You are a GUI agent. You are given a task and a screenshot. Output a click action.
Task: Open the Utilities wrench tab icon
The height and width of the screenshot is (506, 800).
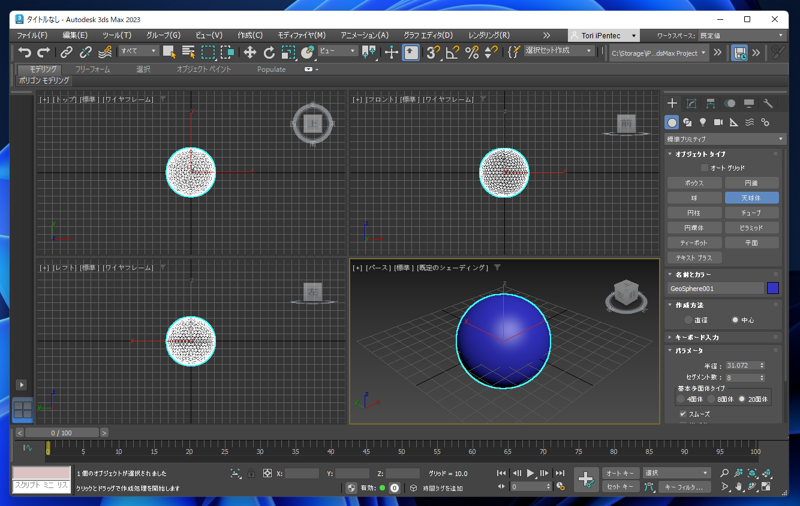pos(768,104)
